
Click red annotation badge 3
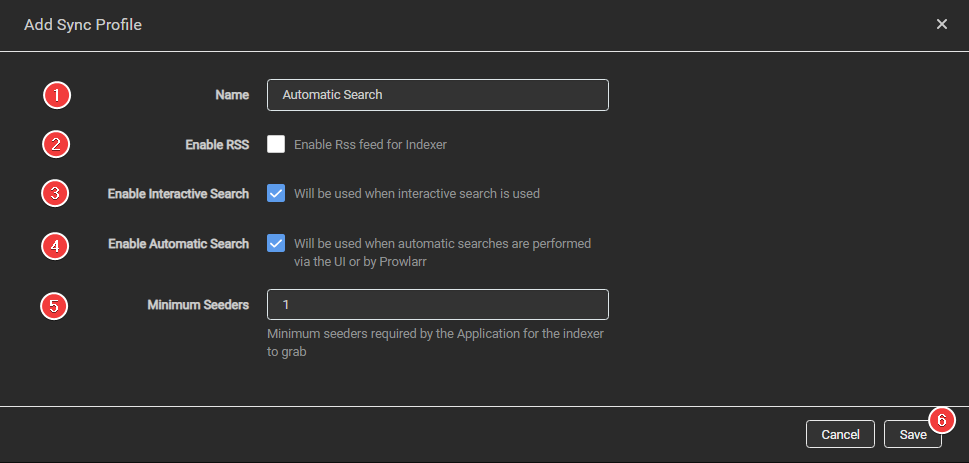coord(56,193)
